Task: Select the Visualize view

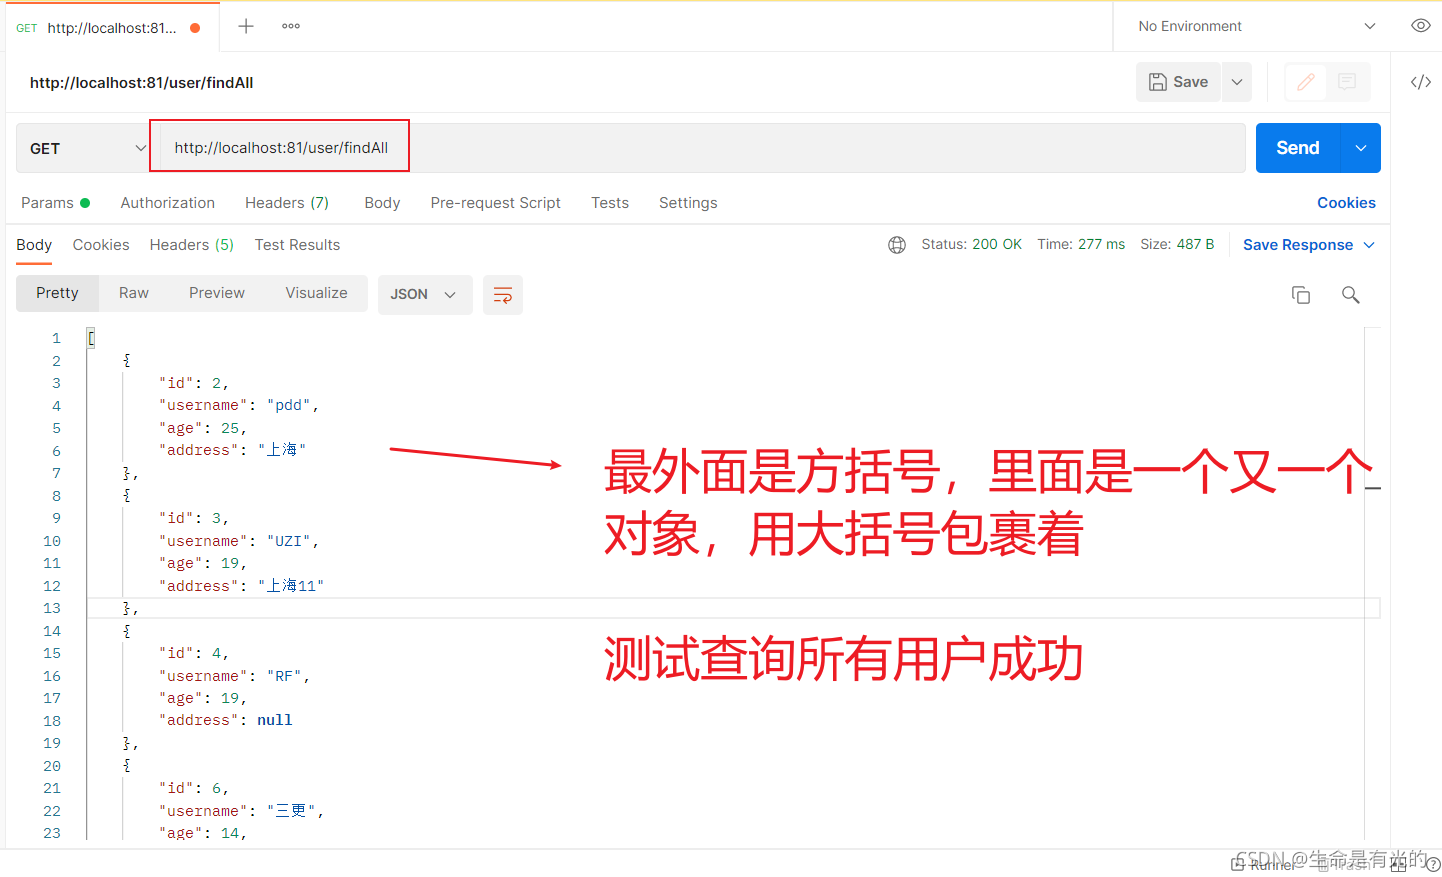Action: 316,293
